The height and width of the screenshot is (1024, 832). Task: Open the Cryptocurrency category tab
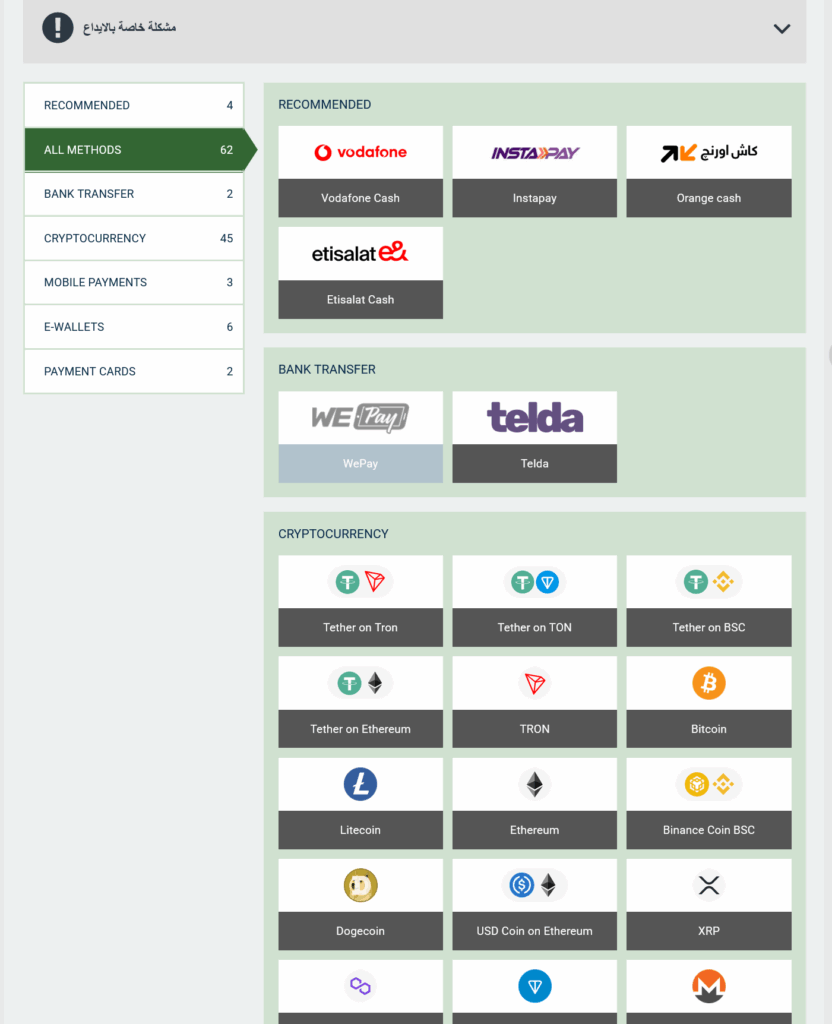click(134, 238)
